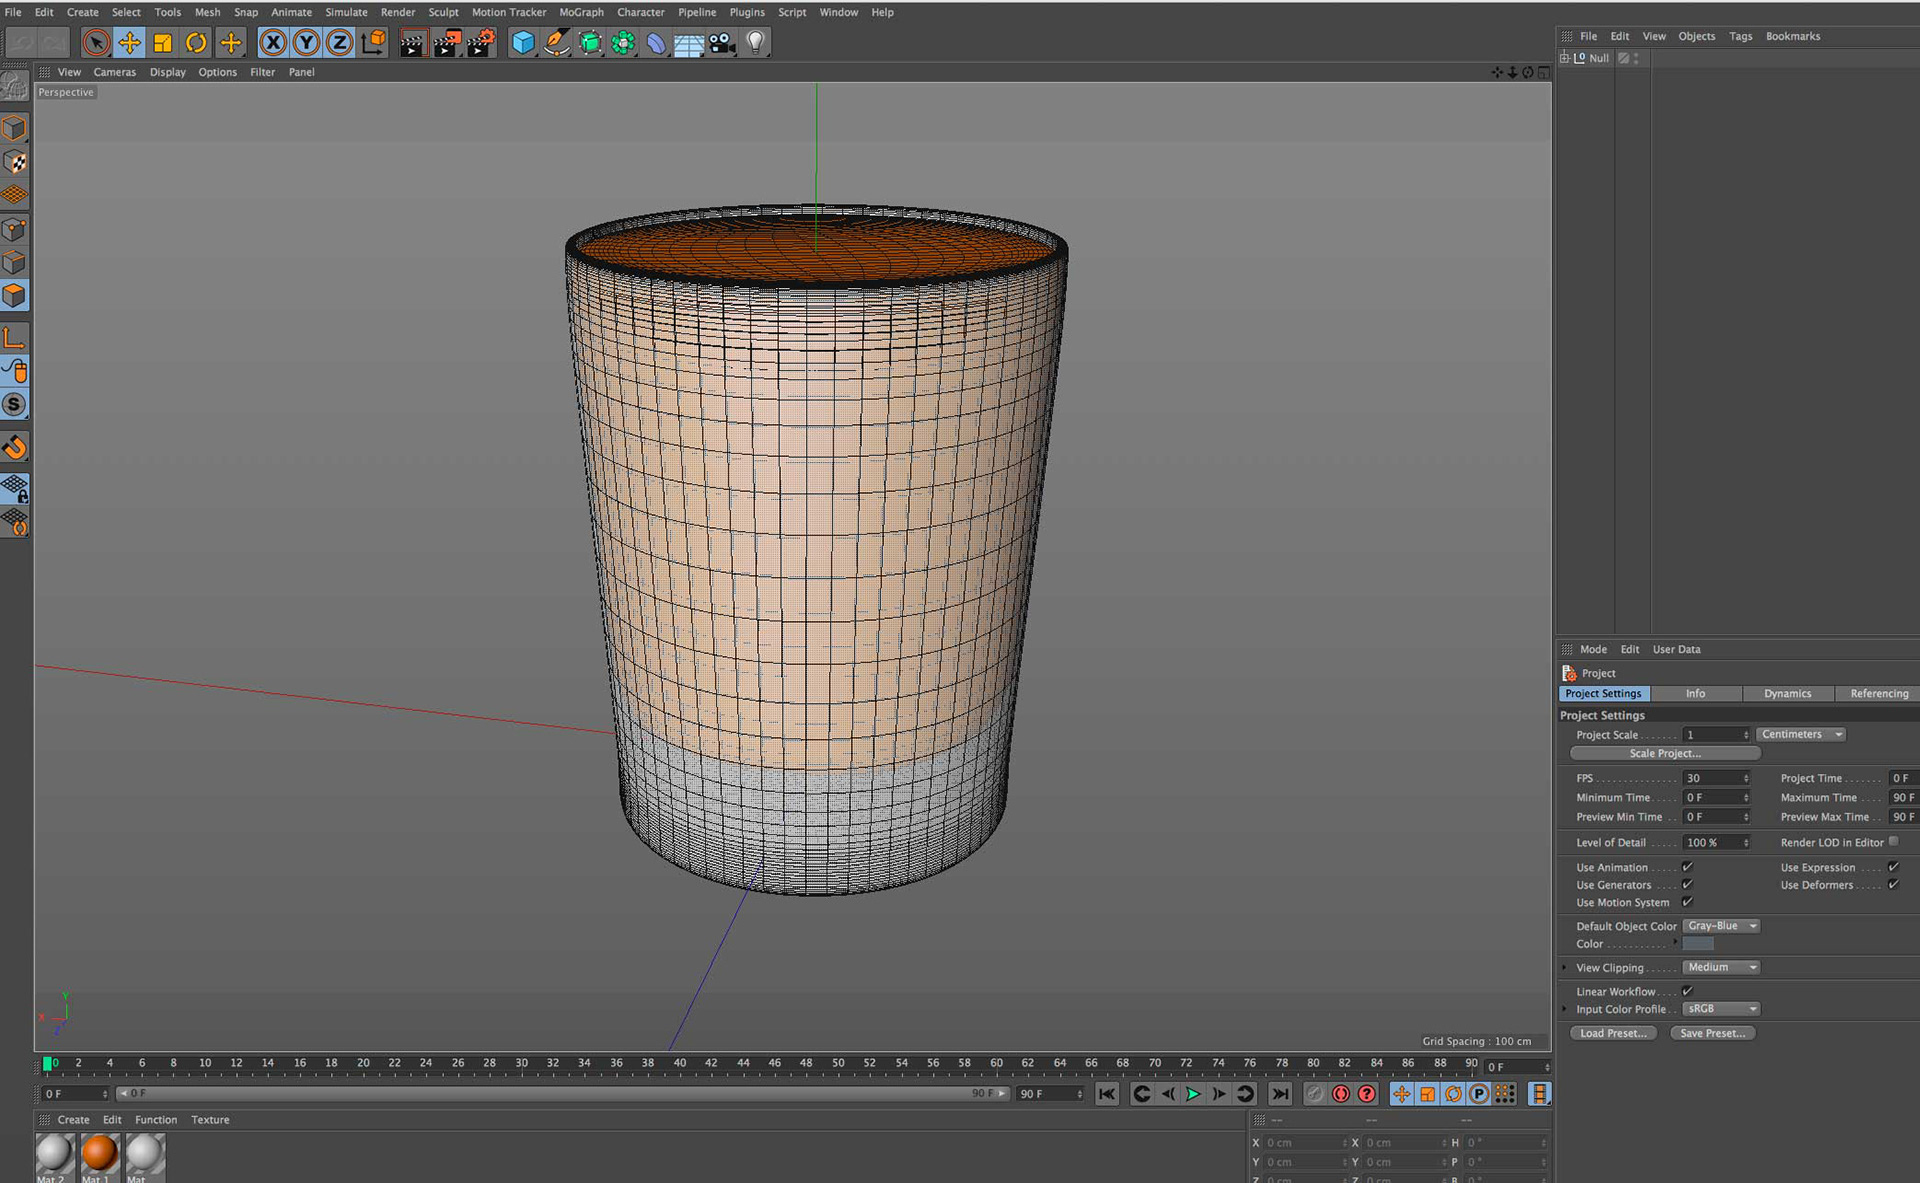Select the orange Mat.1 material

[x=99, y=1153]
